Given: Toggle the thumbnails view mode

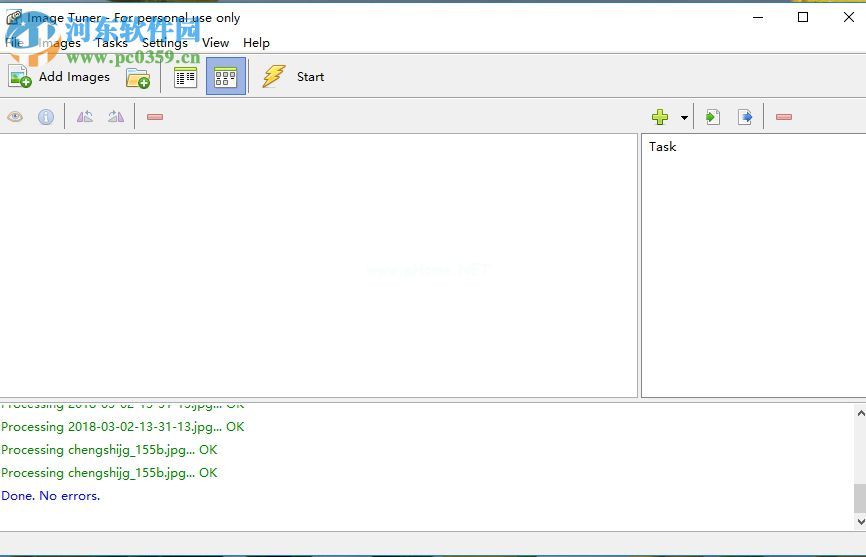Looking at the screenshot, I should (x=225, y=77).
